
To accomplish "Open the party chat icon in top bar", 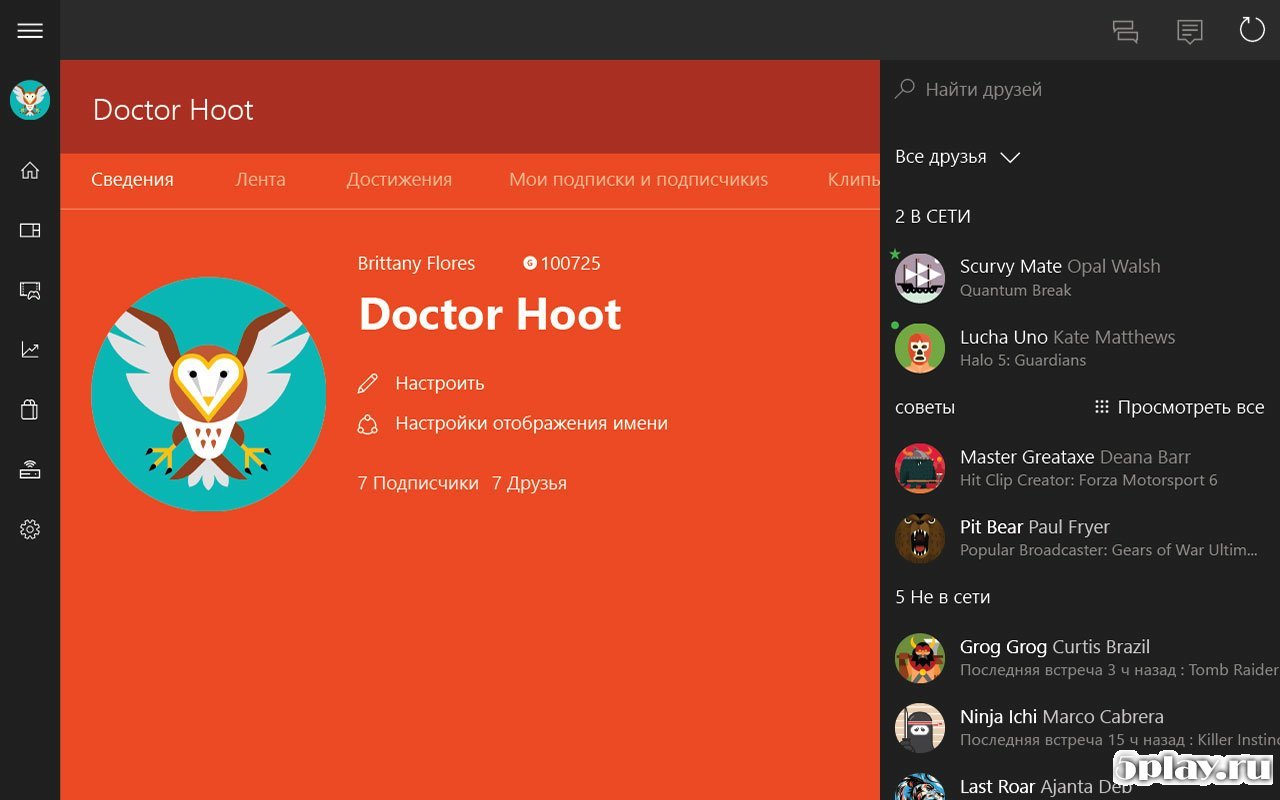I will pos(1125,31).
